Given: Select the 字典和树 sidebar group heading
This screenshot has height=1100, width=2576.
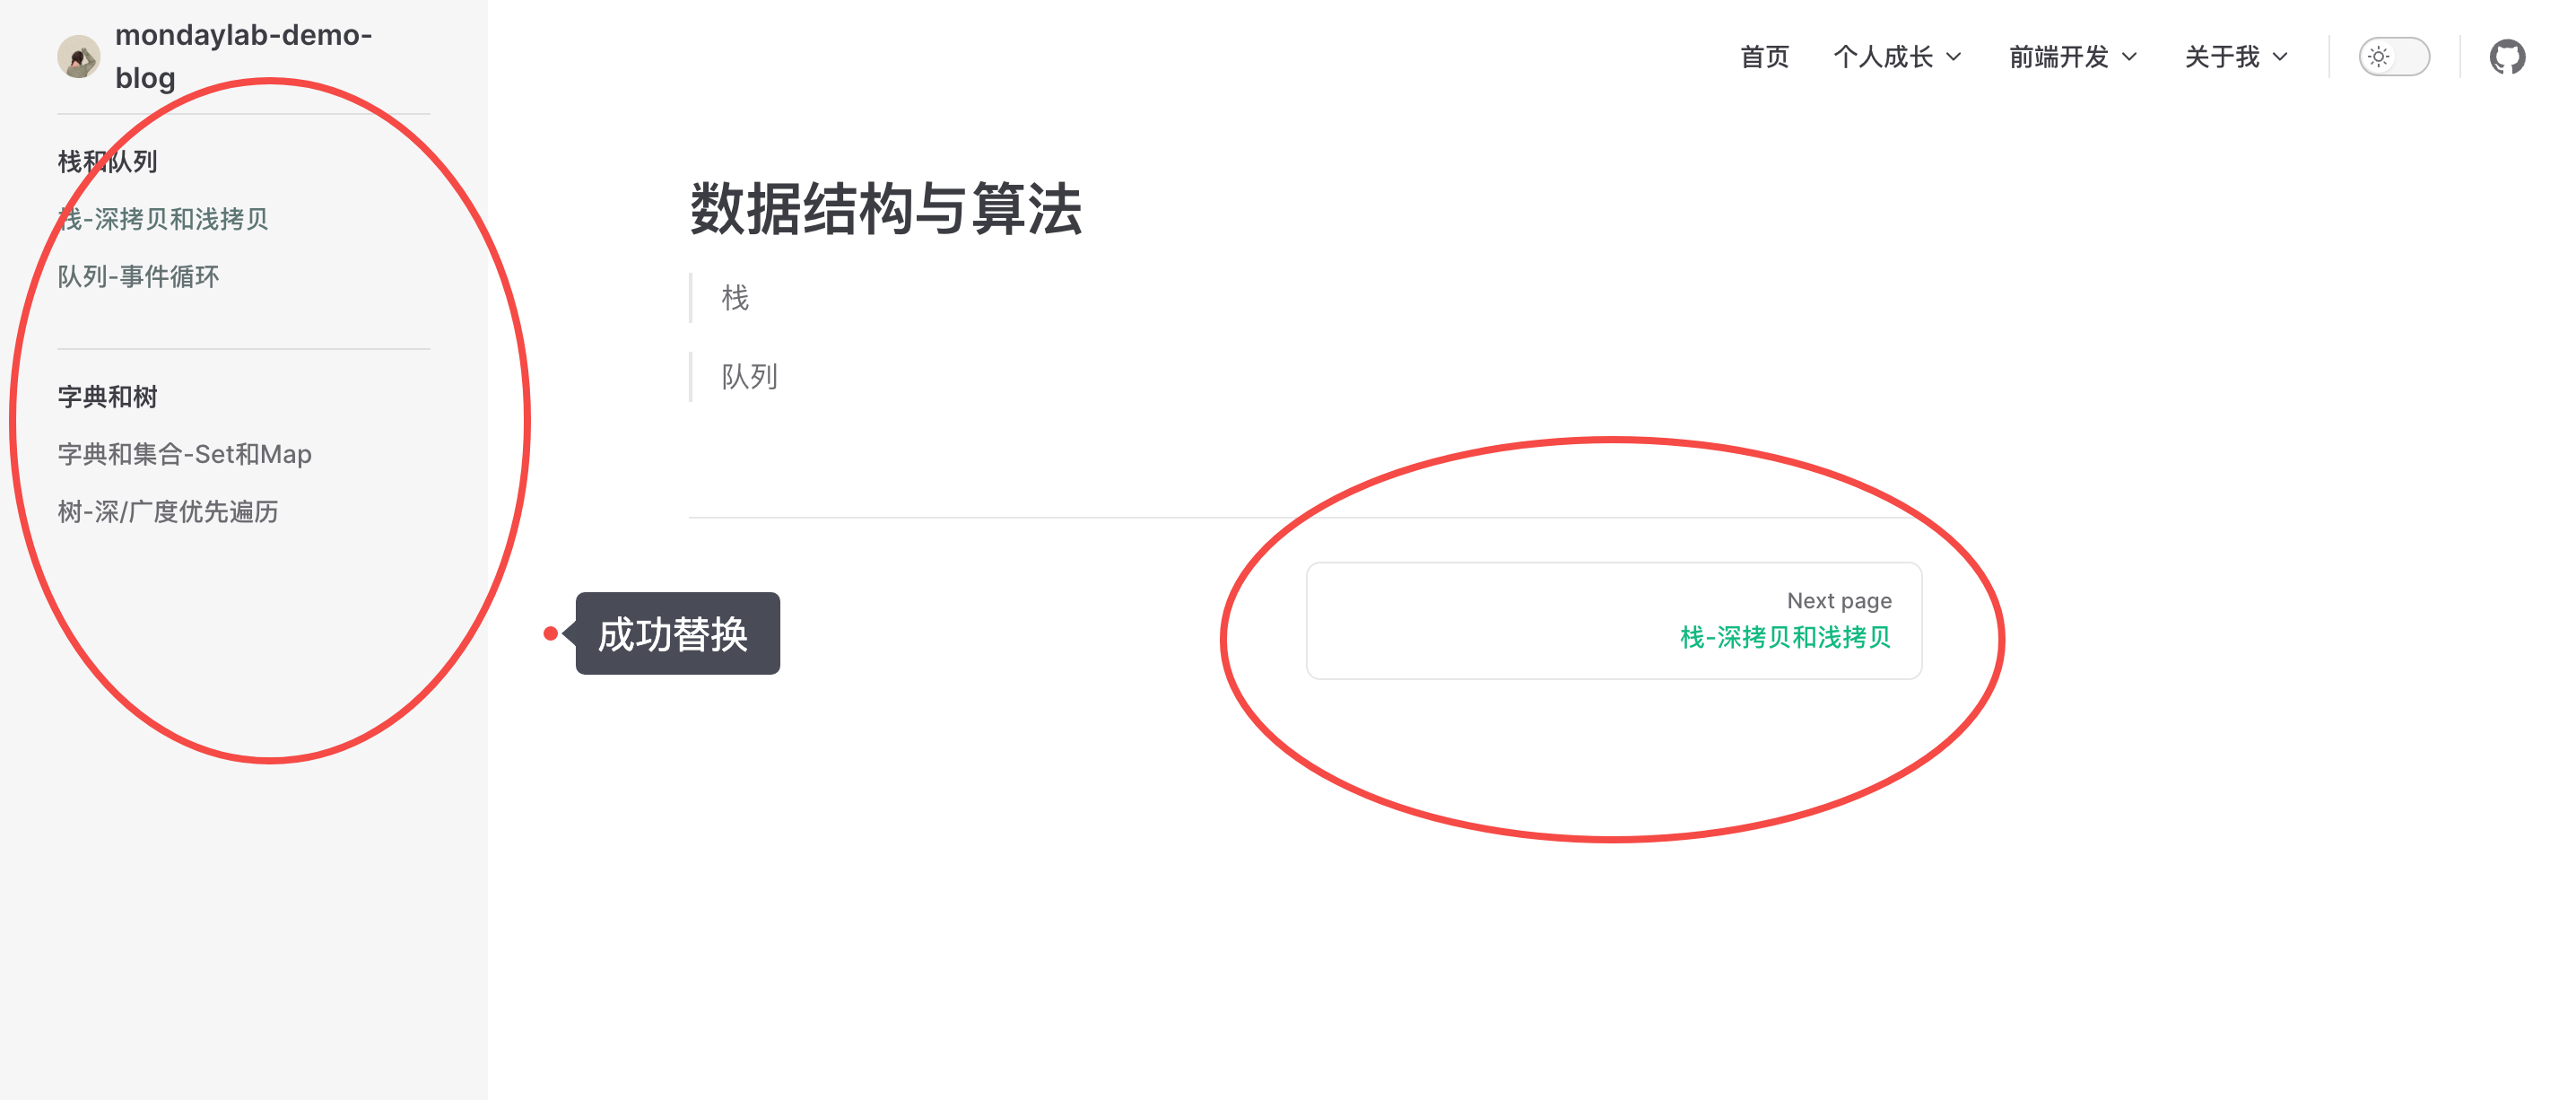Looking at the screenshot, I should pyautogui.click(x=107, y=397).
